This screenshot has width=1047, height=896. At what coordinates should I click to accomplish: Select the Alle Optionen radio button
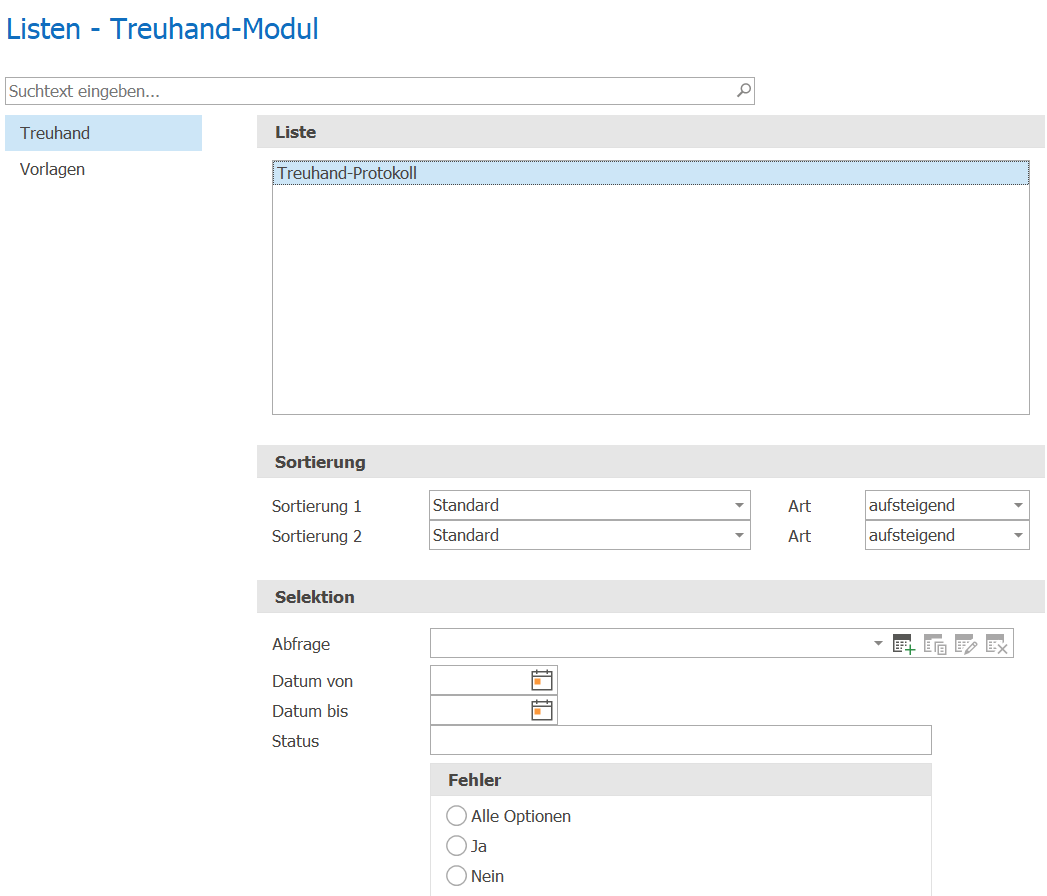[456, 815]
